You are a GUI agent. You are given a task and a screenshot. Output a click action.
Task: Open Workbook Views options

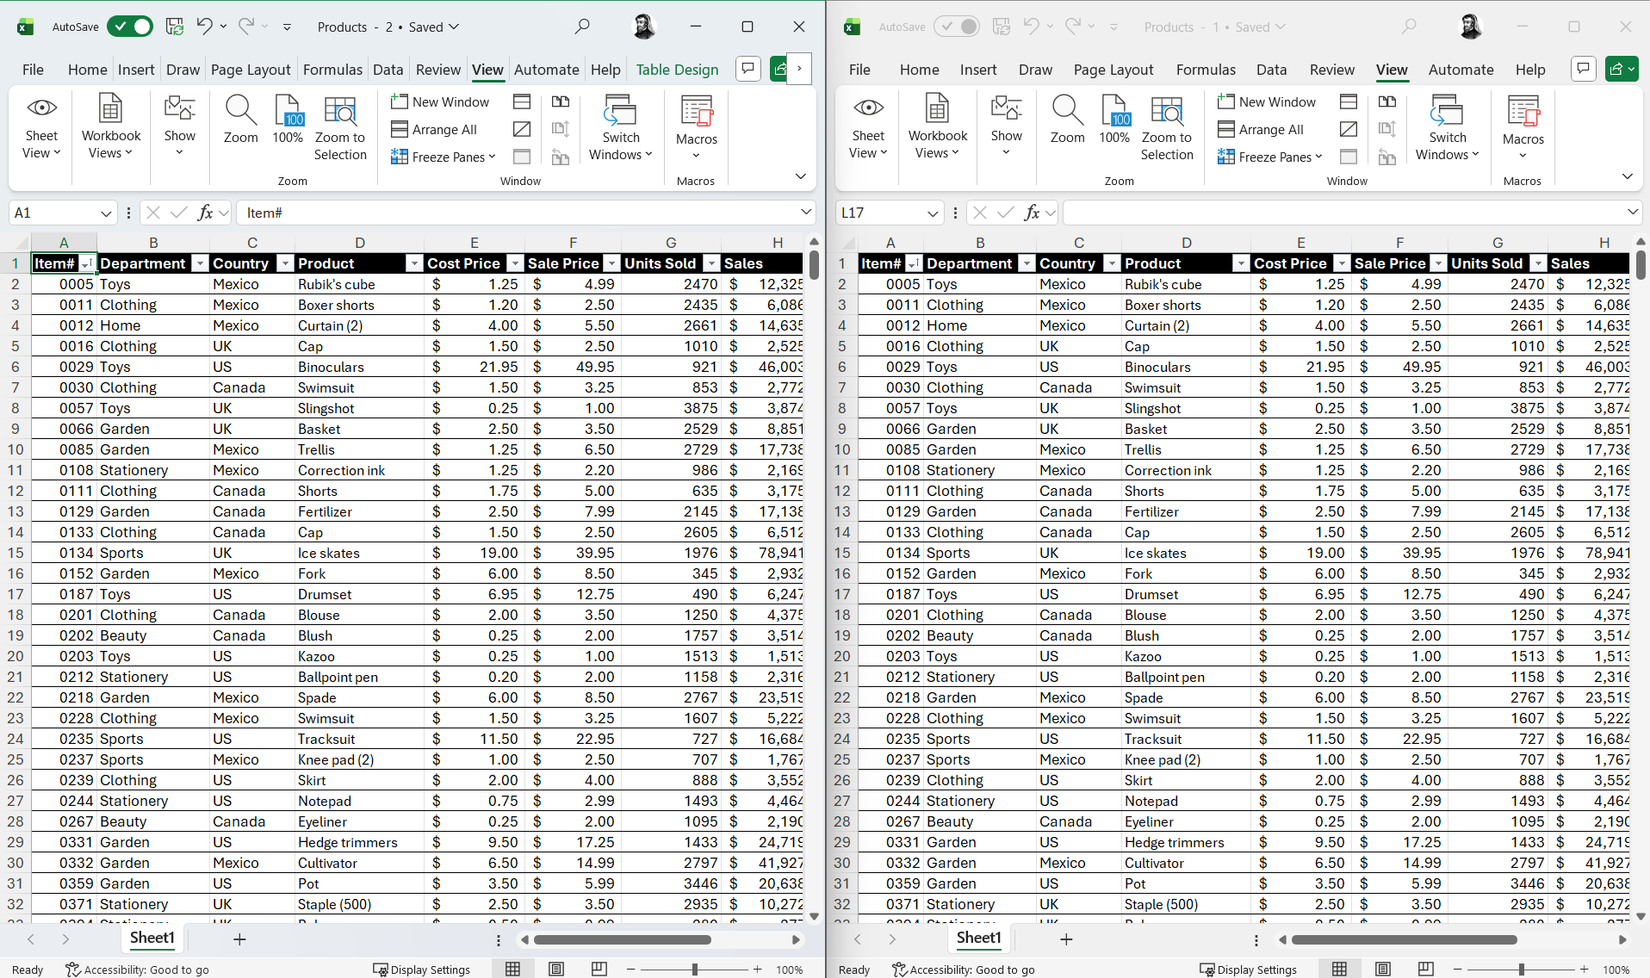pos(110,127)
